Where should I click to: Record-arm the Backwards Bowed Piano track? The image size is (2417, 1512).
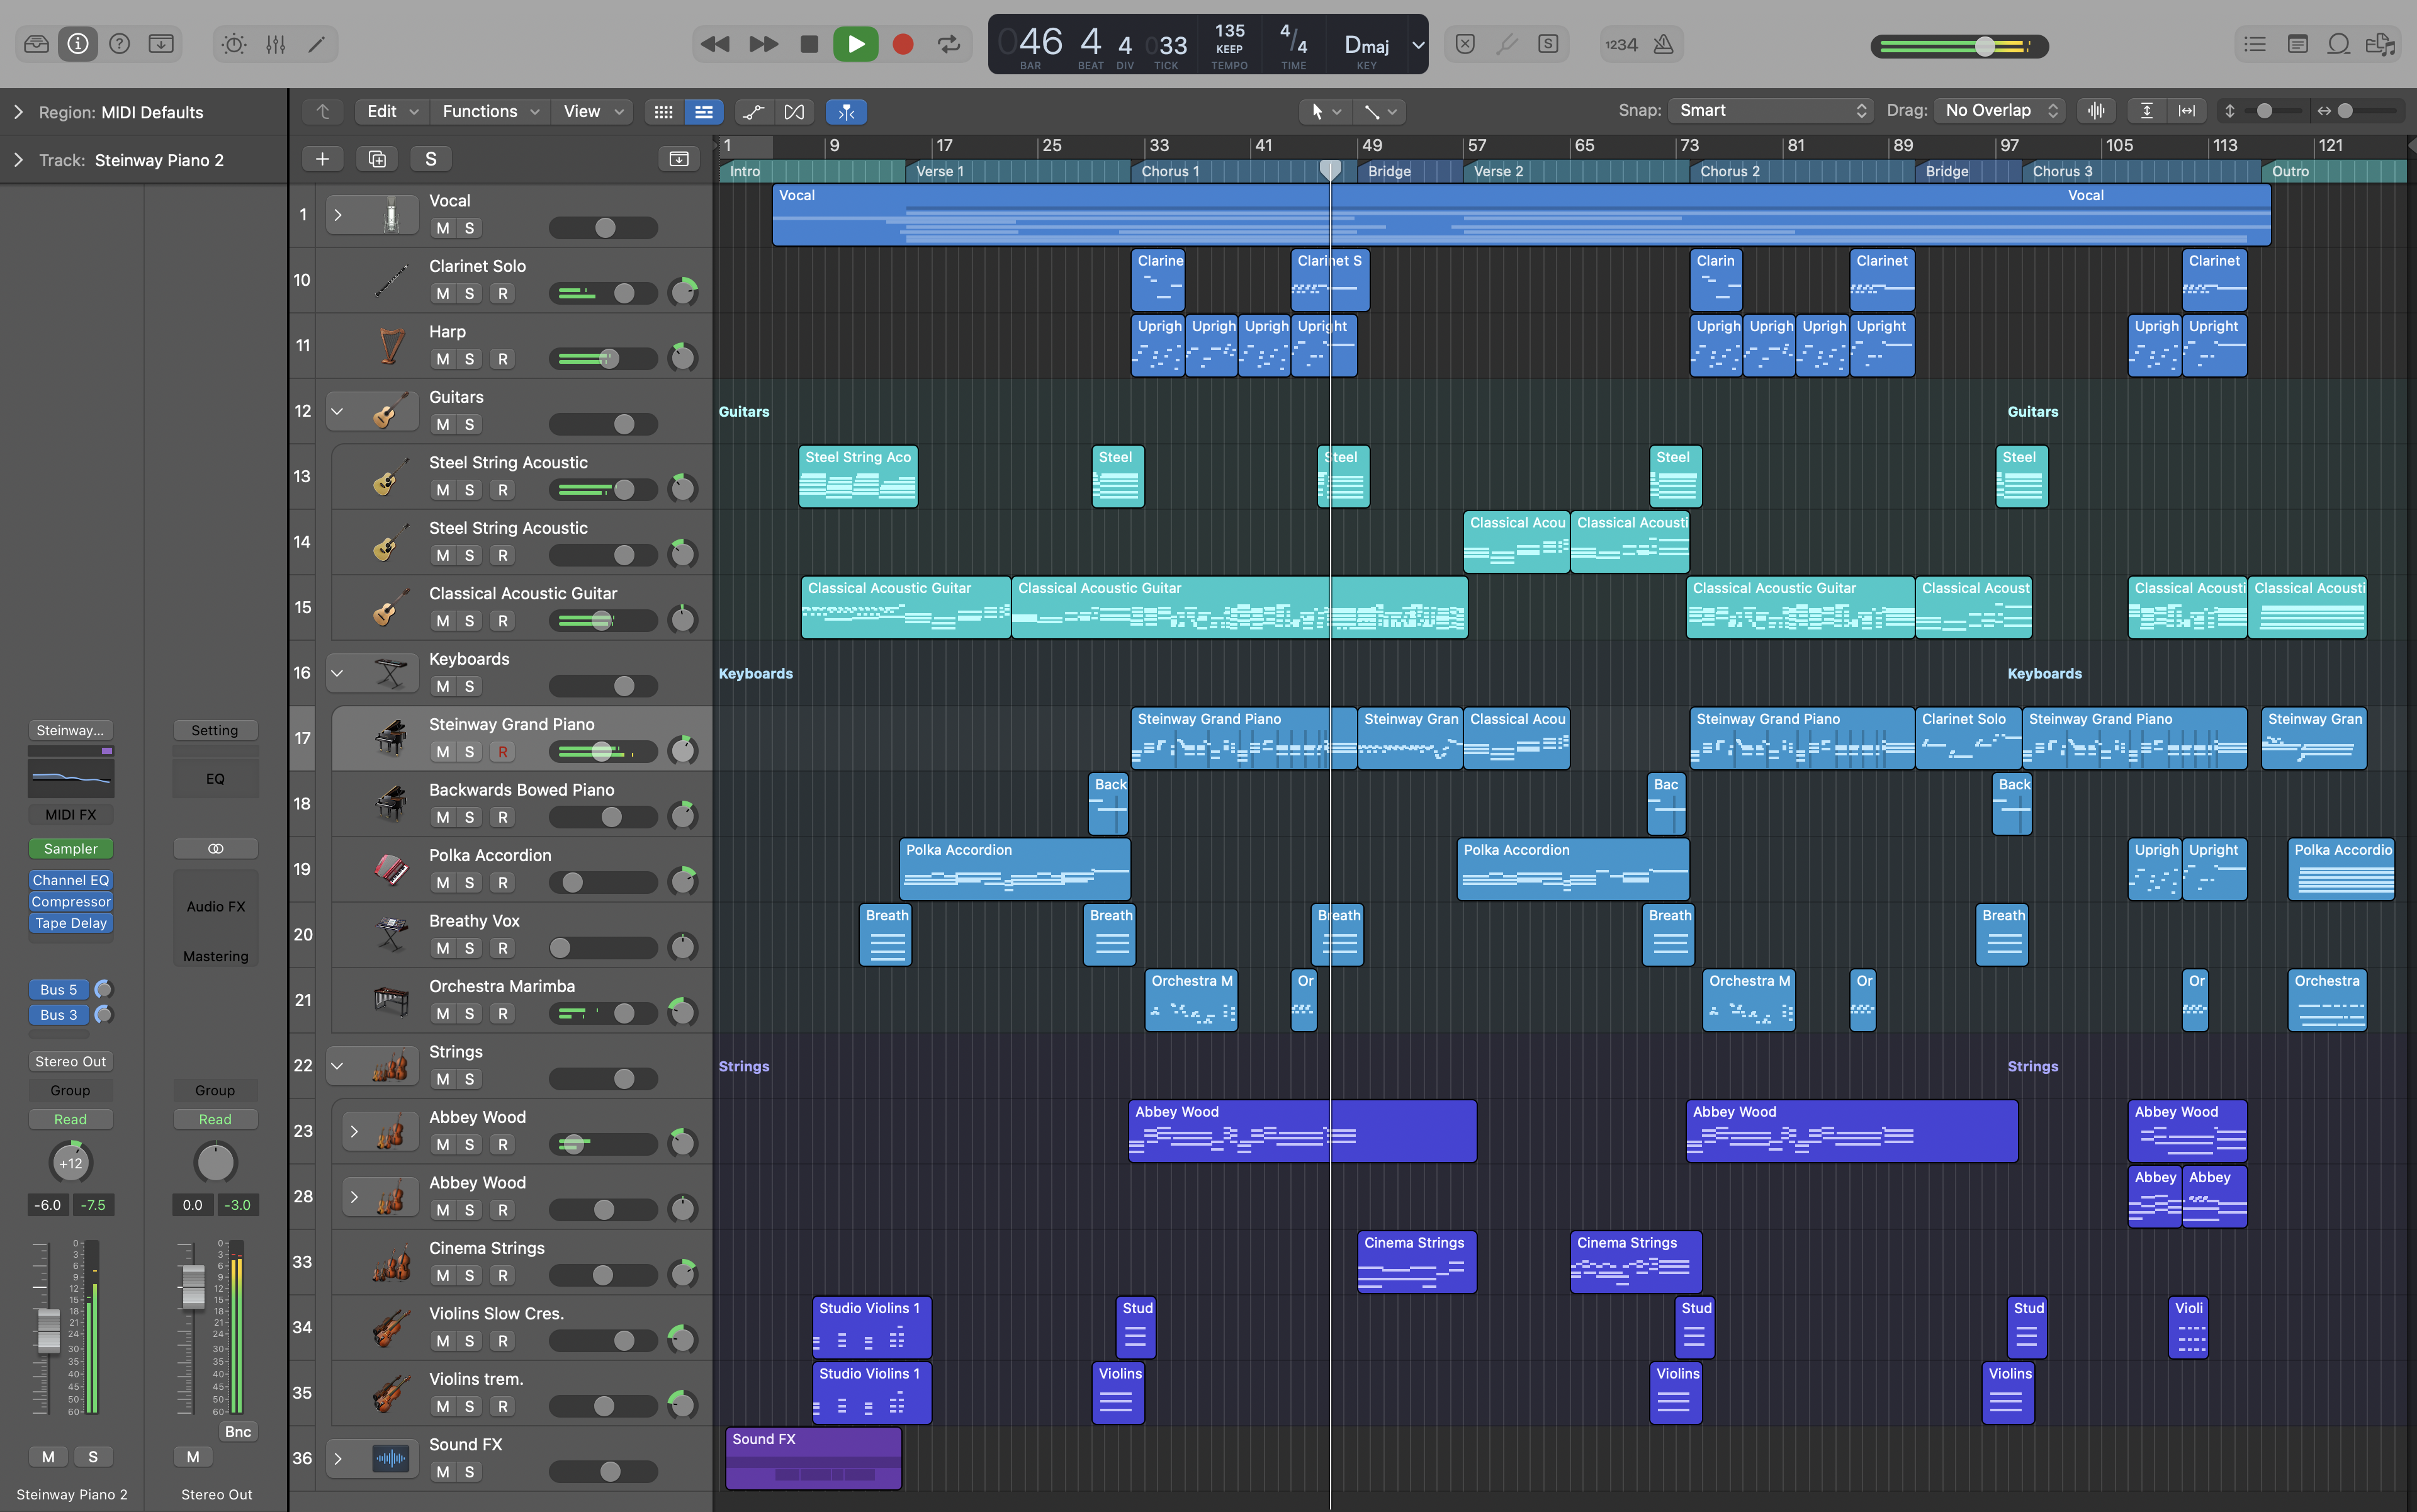coord(503,817)
